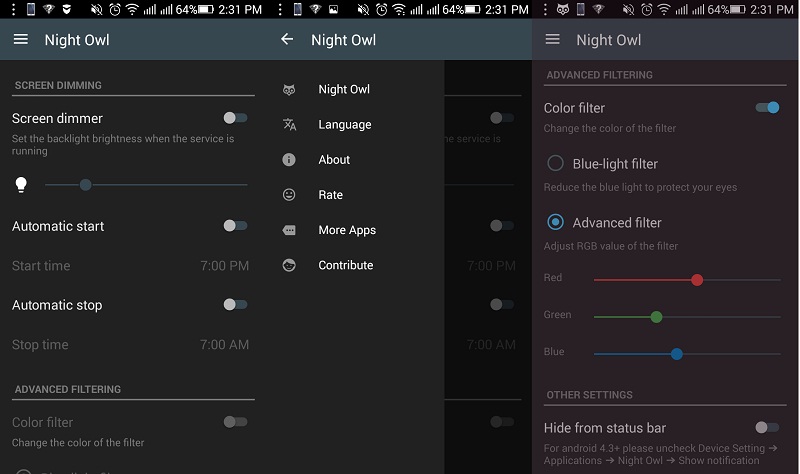Image resolution: width=800 pixels, height=474 pixels.
Task: Open hamburger menu in left Night Owl screen
Action: coord(20,39)
